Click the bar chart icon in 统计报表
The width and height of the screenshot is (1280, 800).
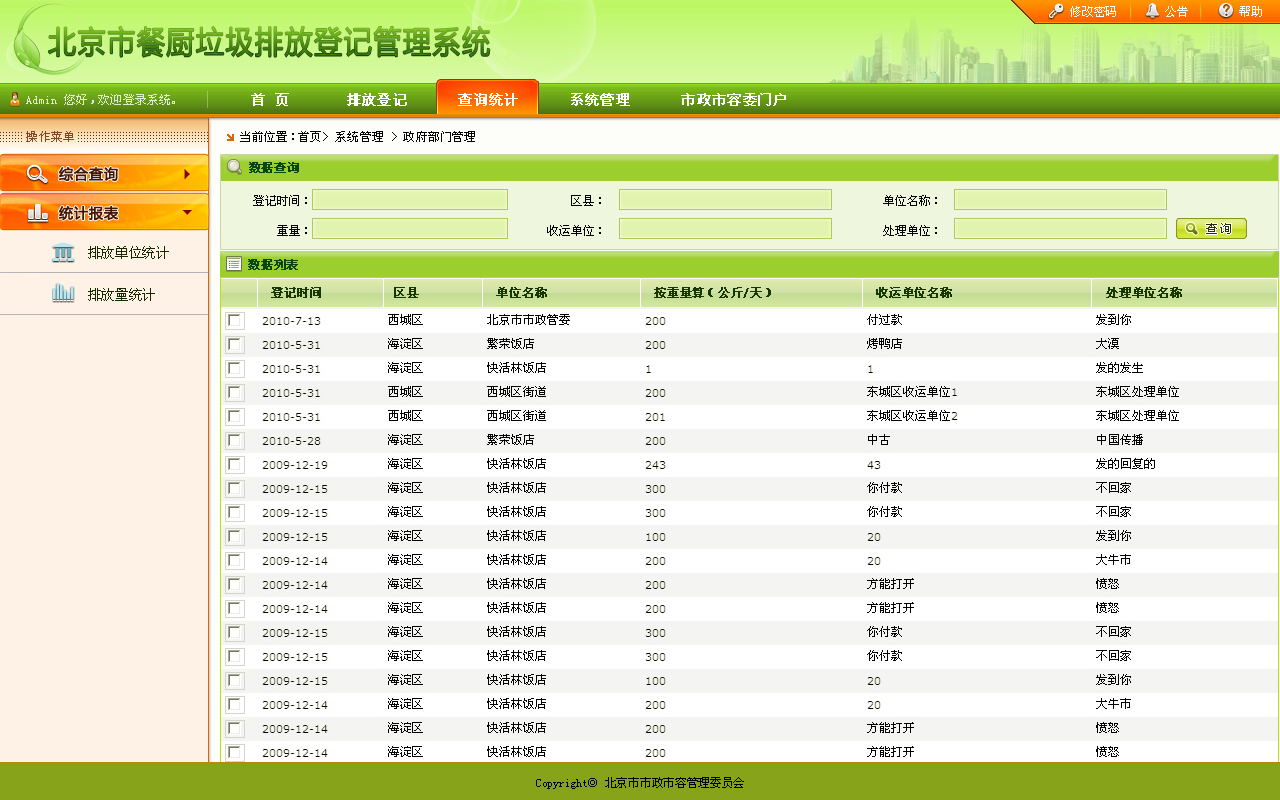click(x=37, y=213)
